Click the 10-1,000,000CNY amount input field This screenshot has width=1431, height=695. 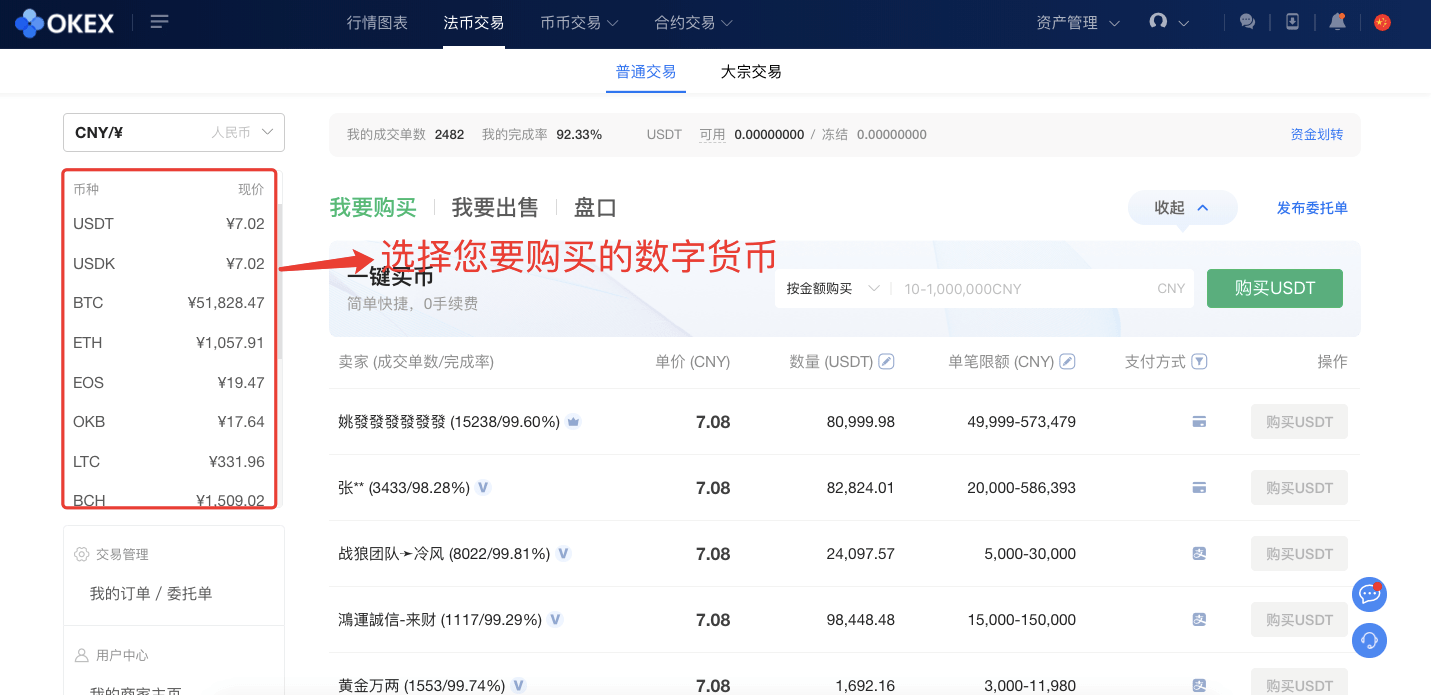click(1040, 288)
